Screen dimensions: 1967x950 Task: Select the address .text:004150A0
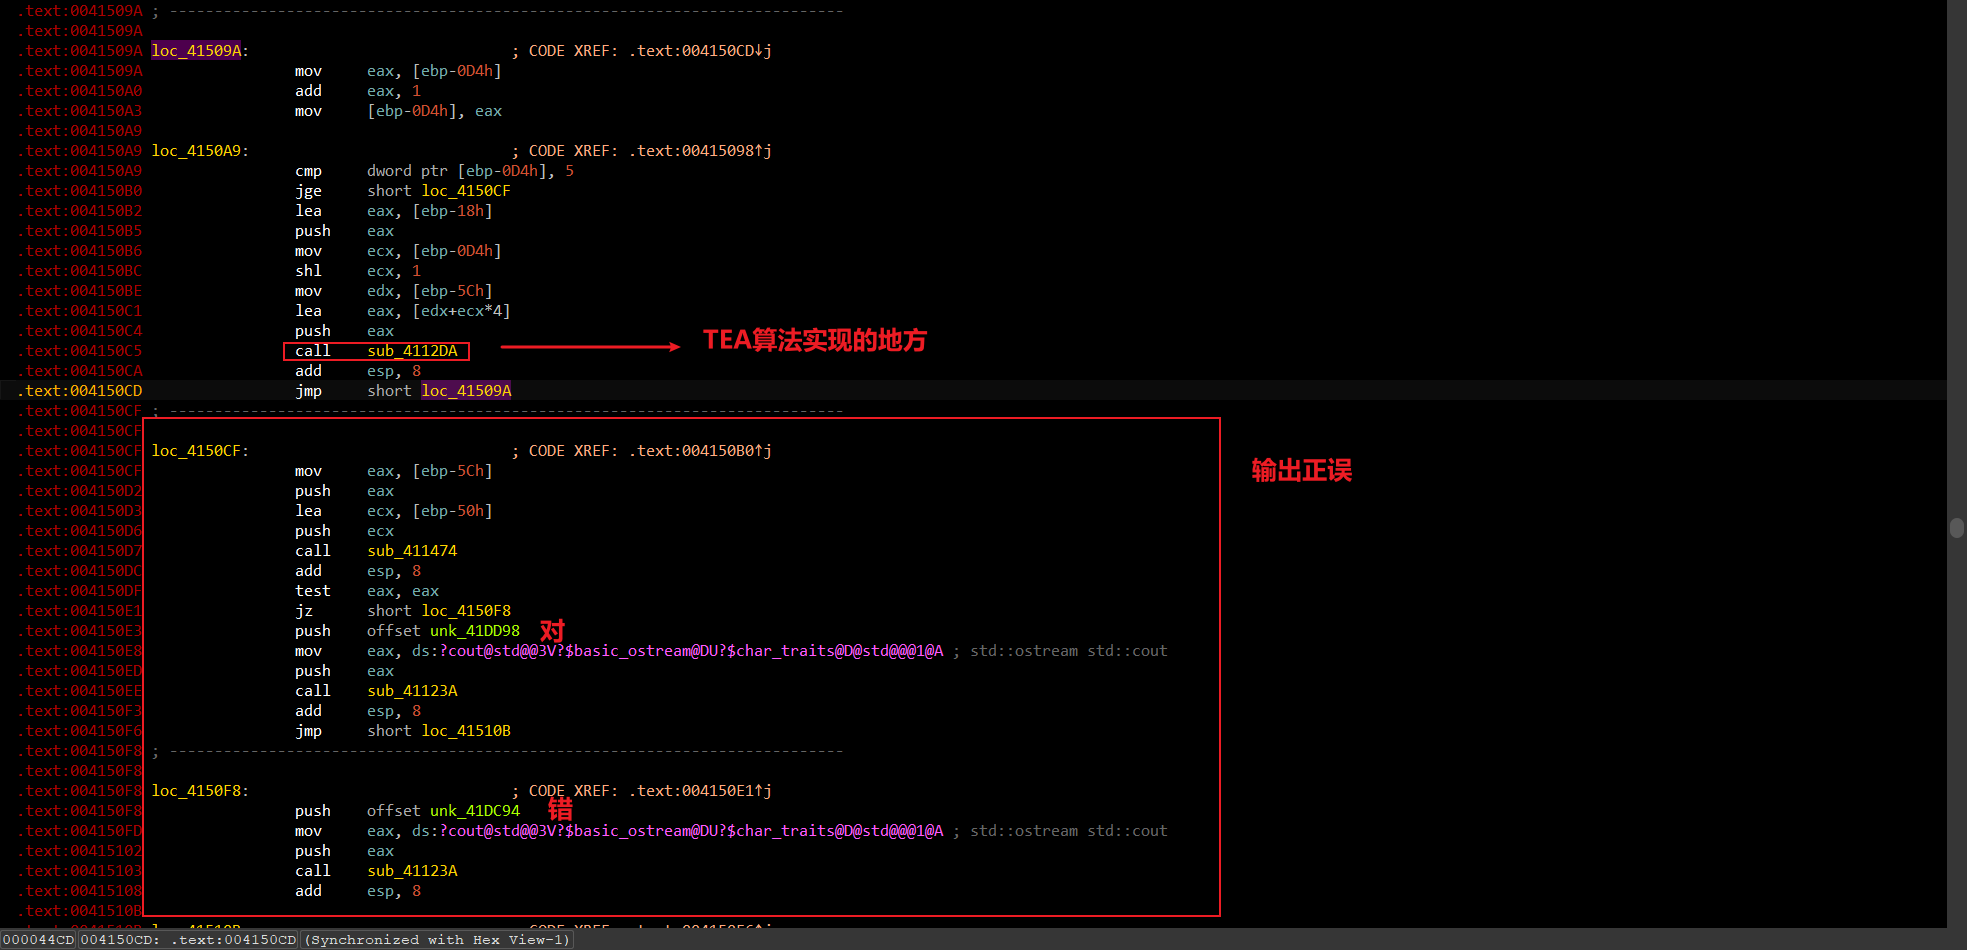coord(80,91)
